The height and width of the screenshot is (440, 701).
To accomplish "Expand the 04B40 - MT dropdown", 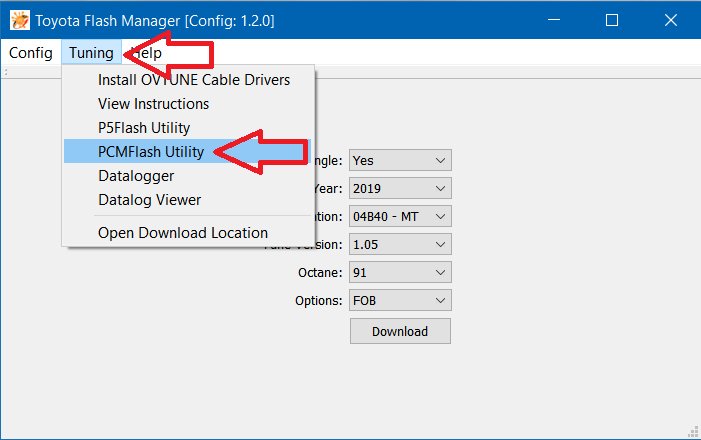I will pyautogui.click(x=400, y=217).
